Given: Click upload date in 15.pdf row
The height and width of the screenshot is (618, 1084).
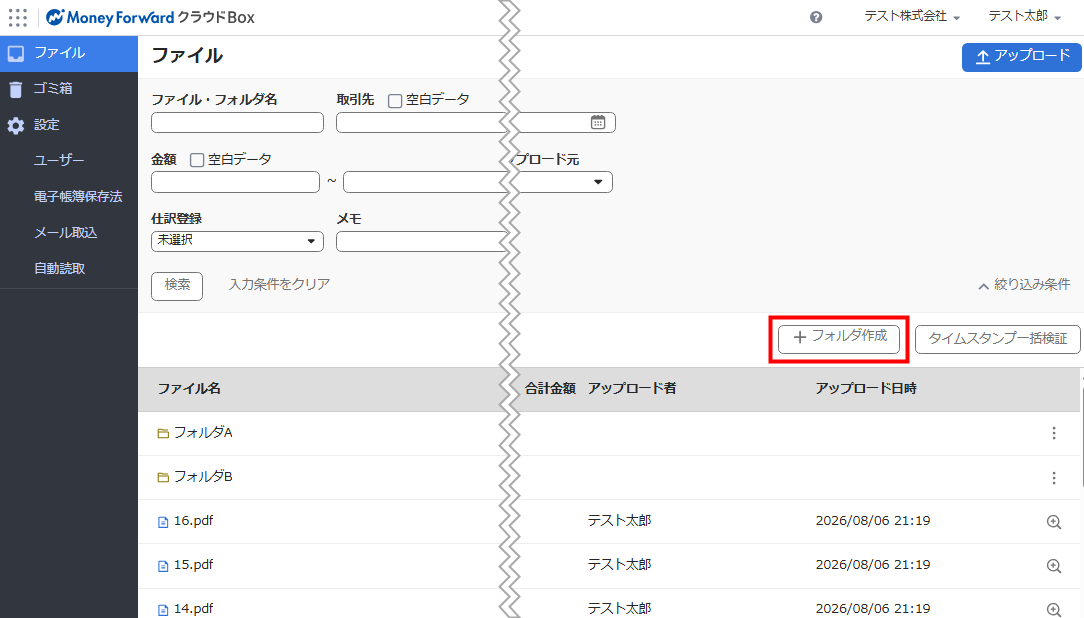Looking at the screenshot, I should 873,565.
